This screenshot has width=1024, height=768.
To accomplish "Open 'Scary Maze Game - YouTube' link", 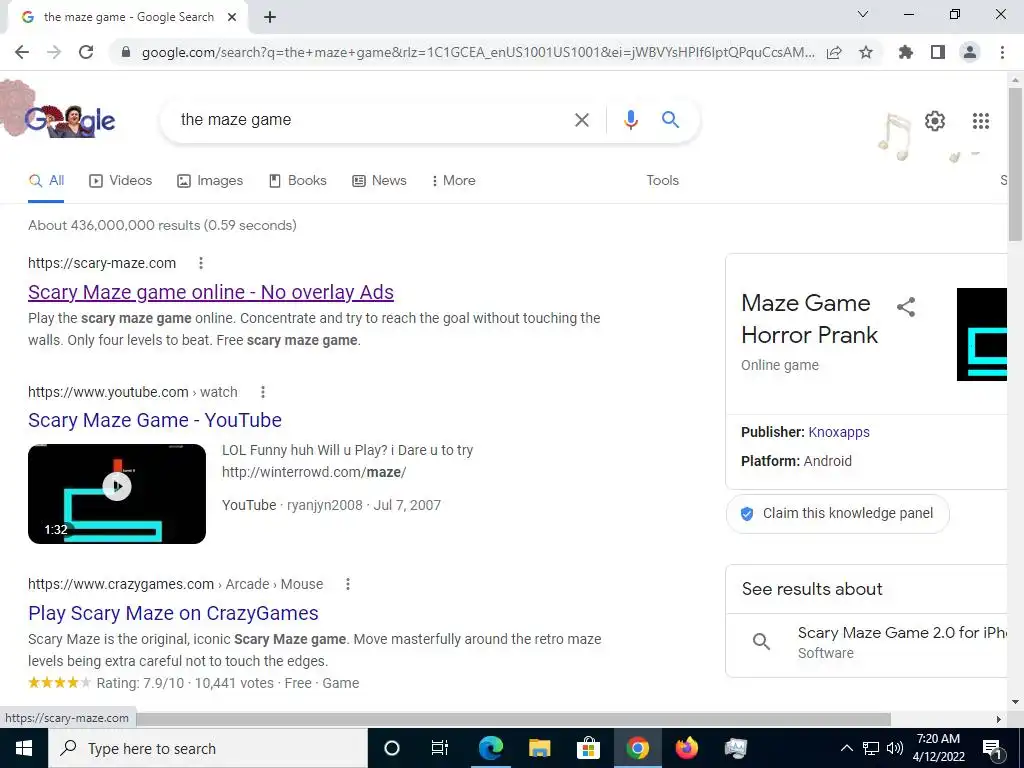I will coord(155,420).
